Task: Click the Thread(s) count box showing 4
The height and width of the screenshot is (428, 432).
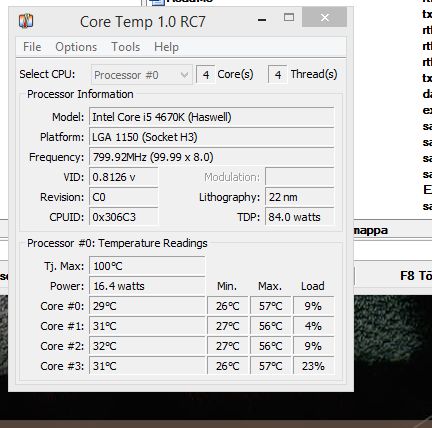Action: [x=278, y=74]
